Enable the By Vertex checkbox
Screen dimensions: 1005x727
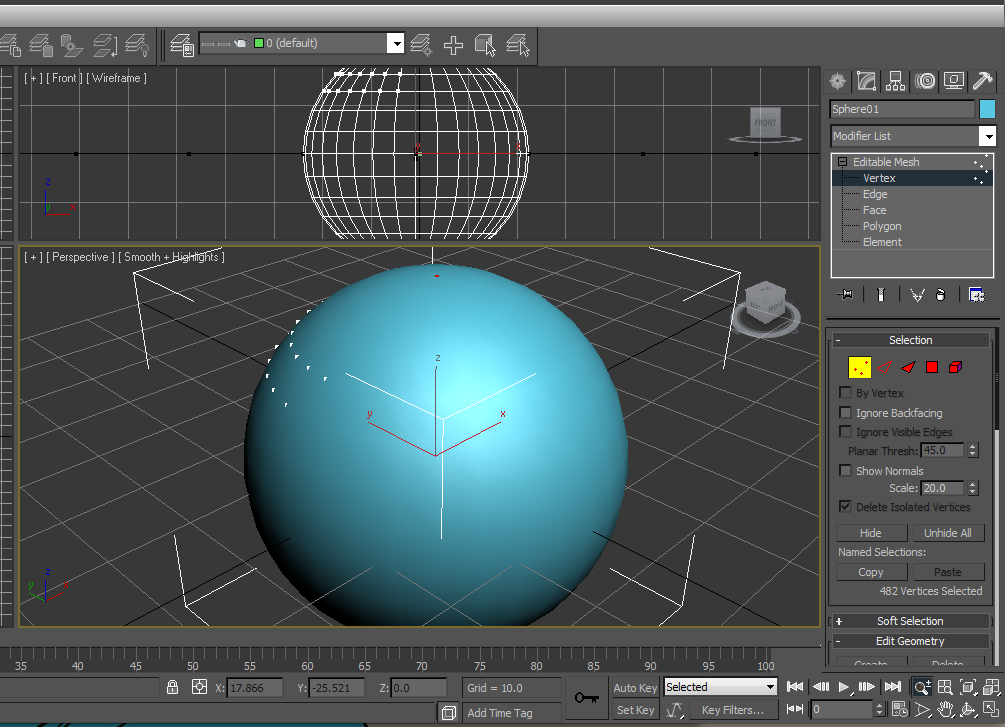[846, 393]
